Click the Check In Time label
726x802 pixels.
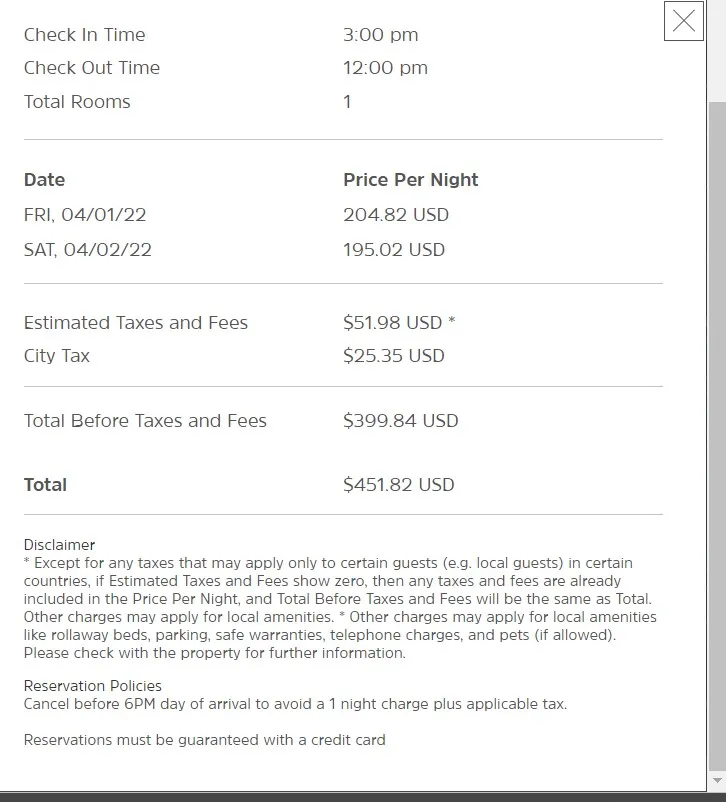[x=84, y=35]
